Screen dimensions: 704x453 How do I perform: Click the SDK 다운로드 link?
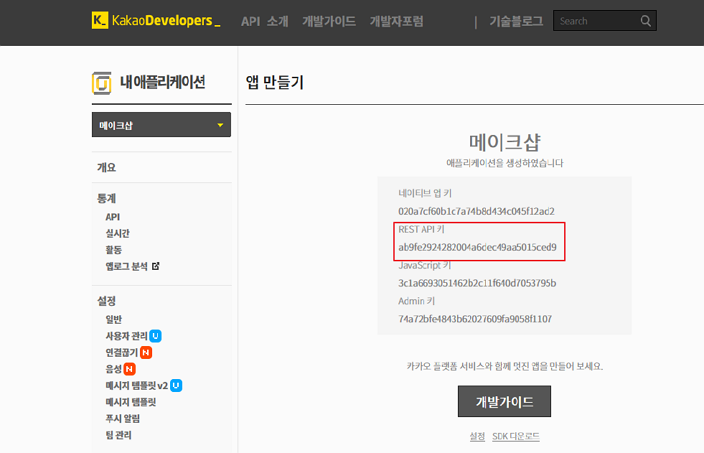coord(516,436)
